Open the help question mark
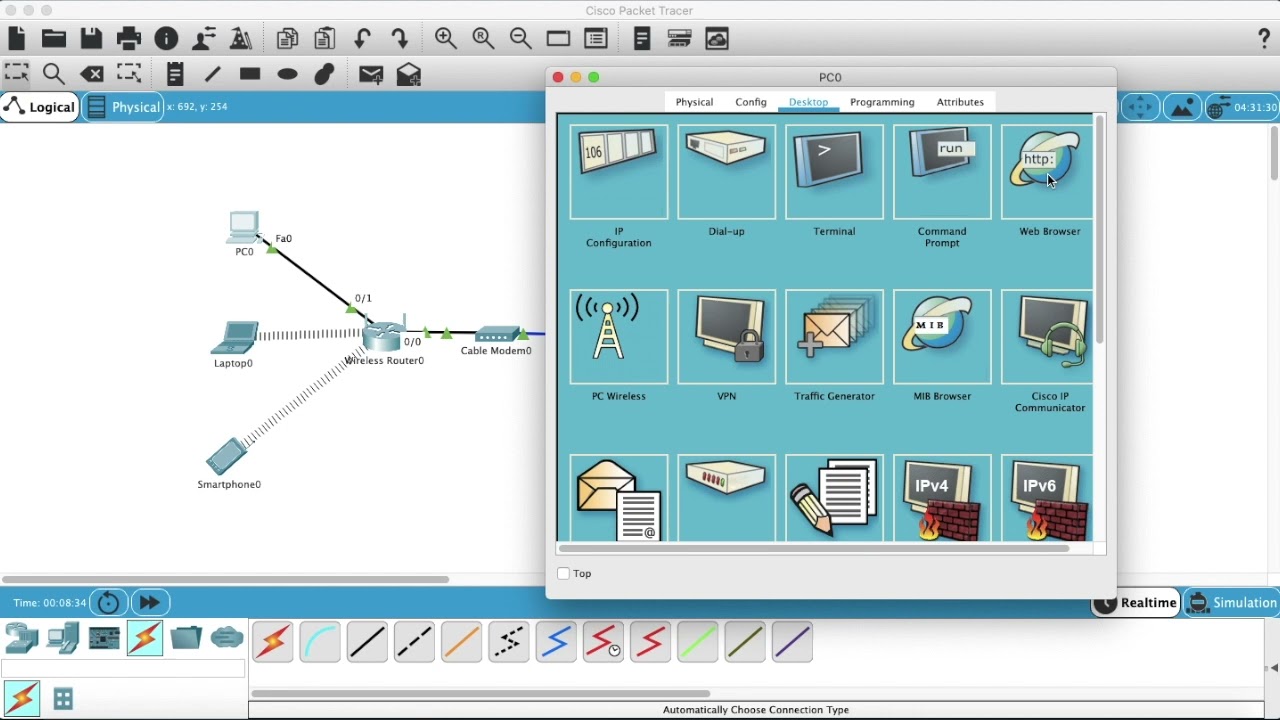This screenshot has height=720, width=1280. point(1264,39)
